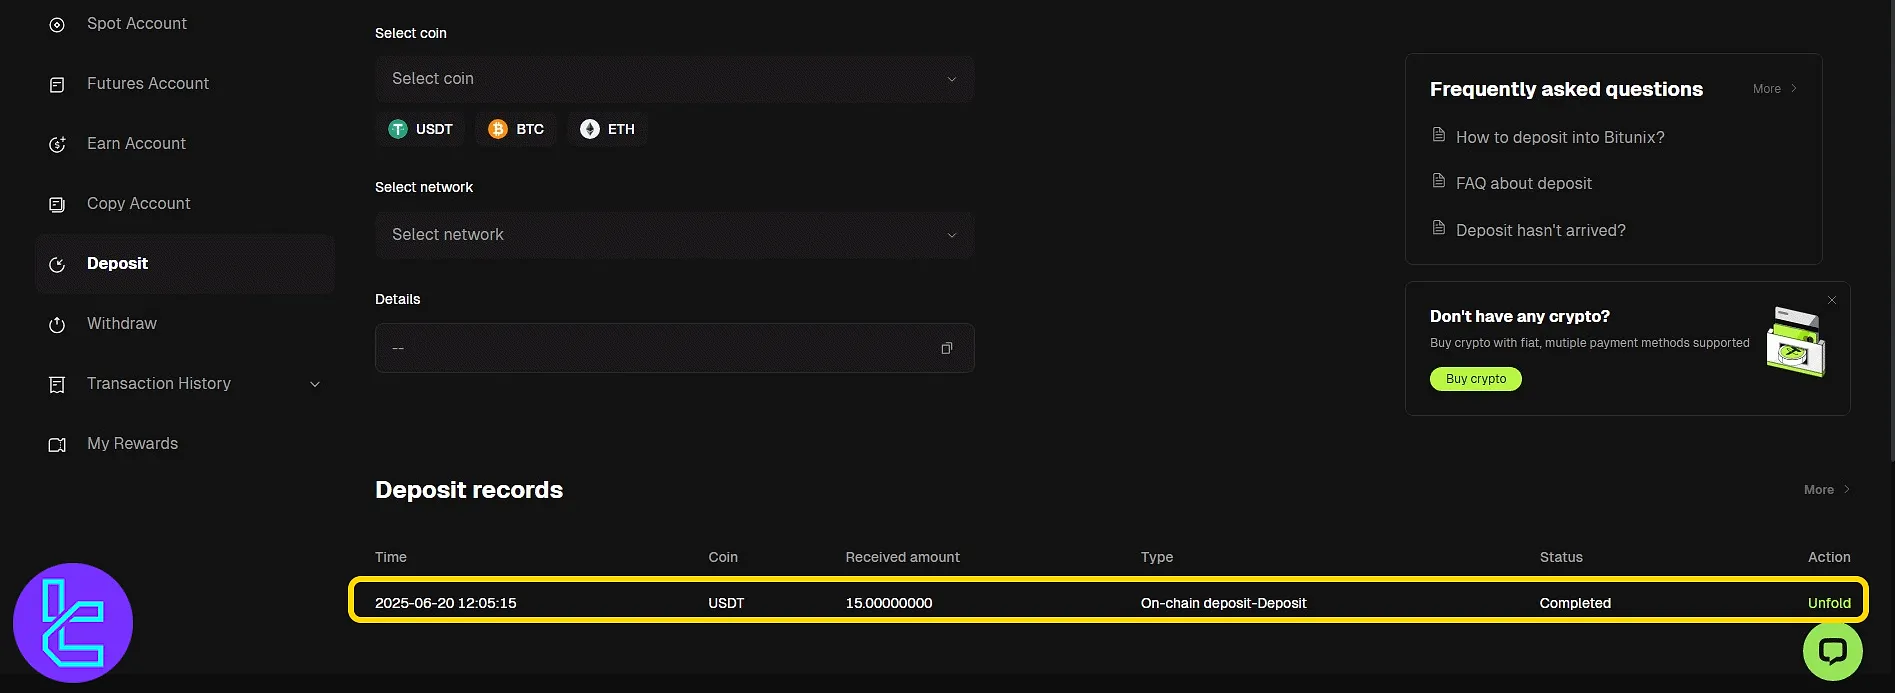Click the USDT coin cell in records

[726, 603]
